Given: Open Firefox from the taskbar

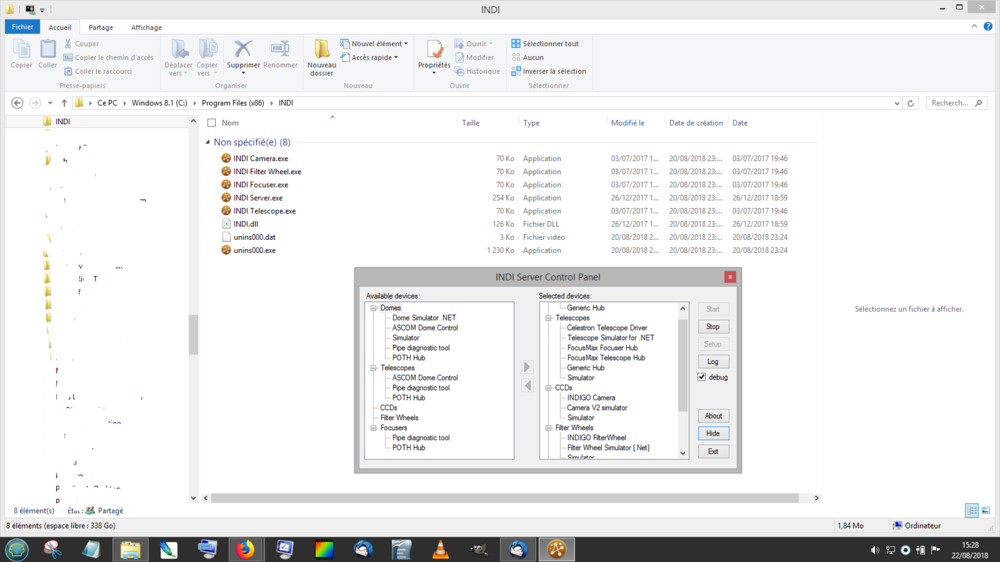Looking at the screenshot, I should point(246,549).
